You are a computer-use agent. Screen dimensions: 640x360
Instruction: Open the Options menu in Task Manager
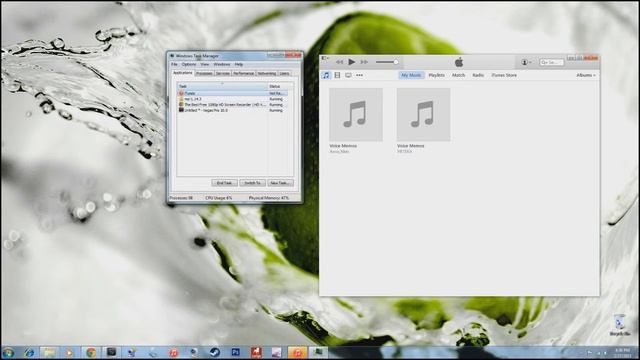189,64
